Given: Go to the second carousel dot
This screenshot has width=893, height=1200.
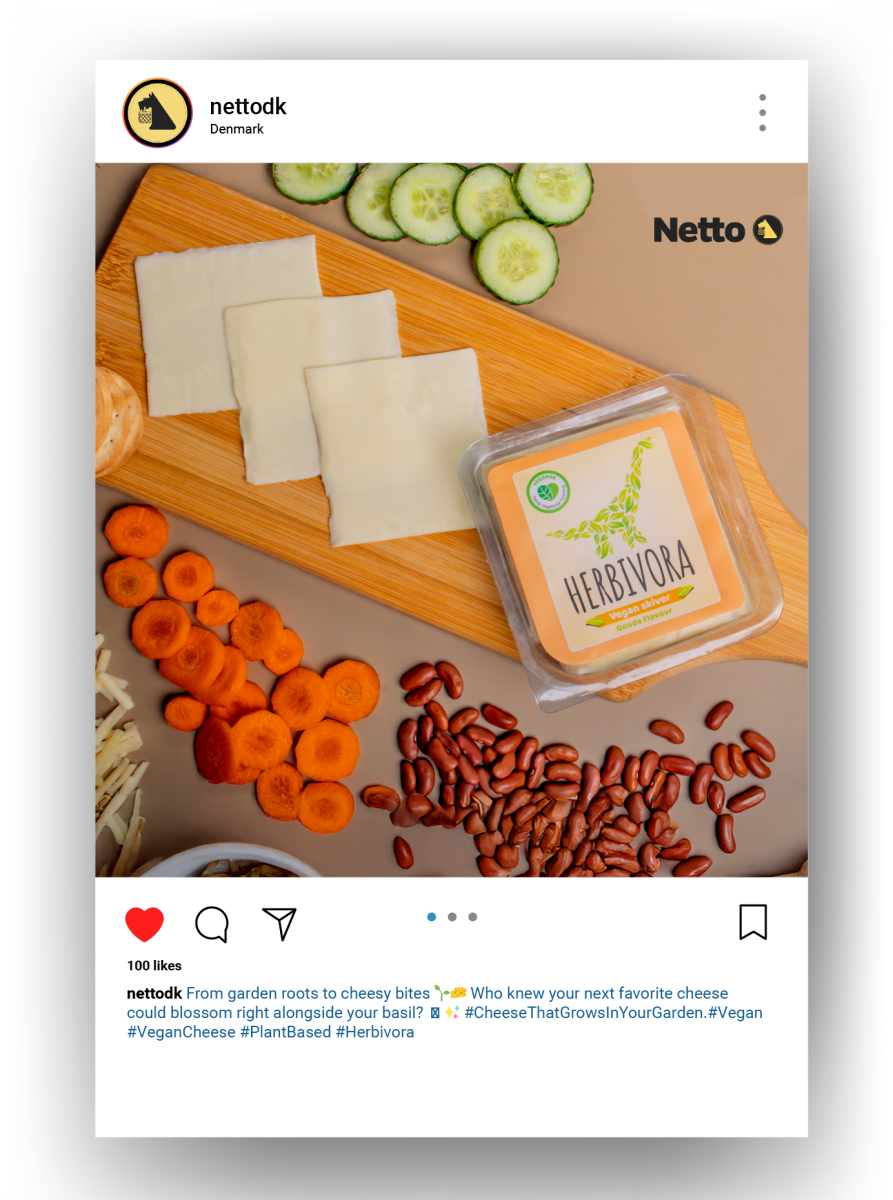Looking at the screenshot, I should coord(452,917).
